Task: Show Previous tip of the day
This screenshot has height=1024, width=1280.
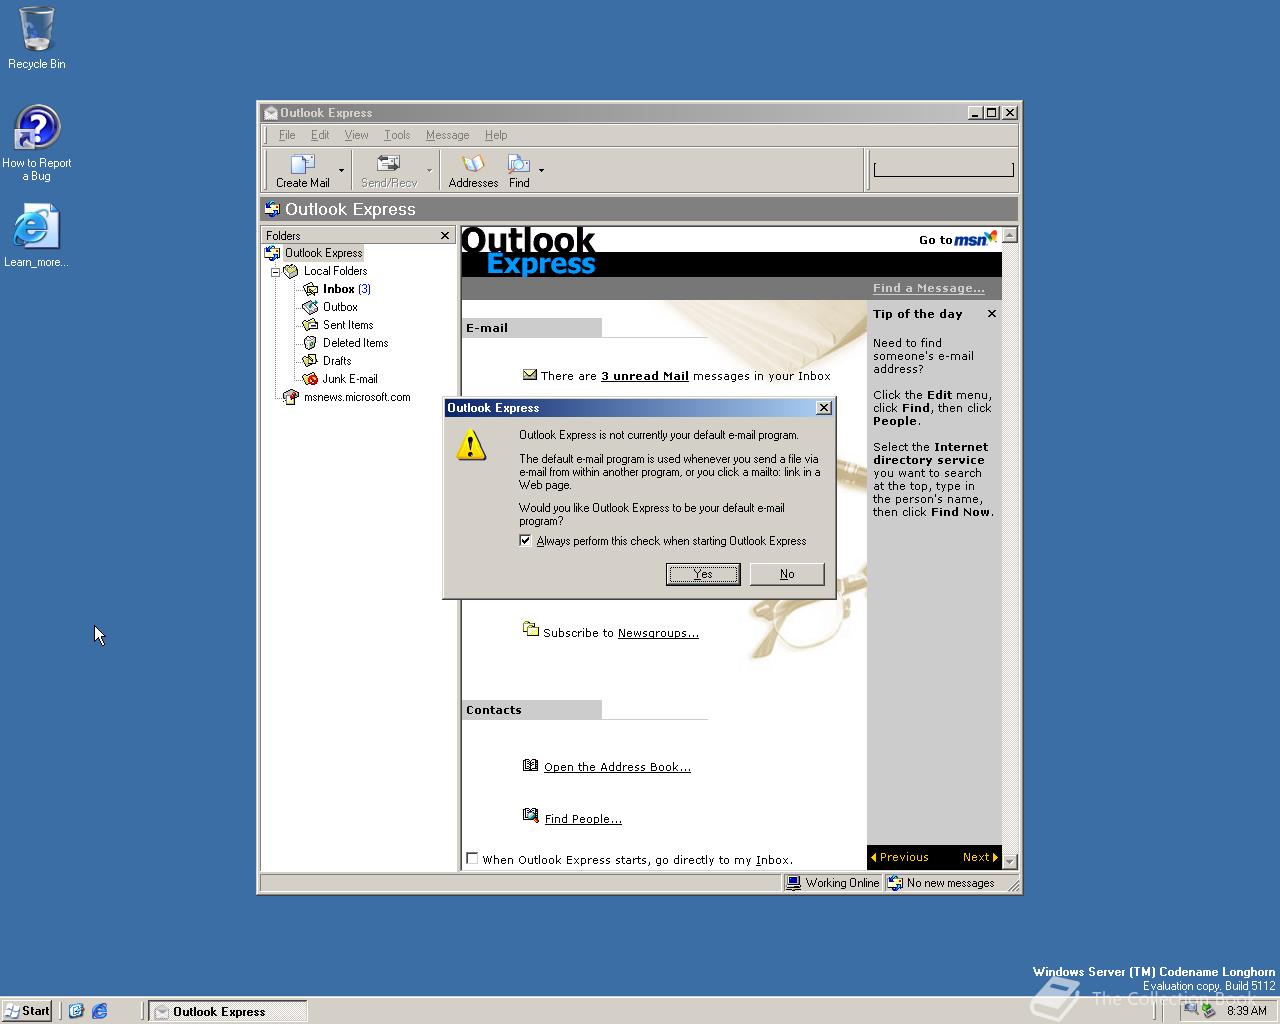Action: (x=899, y=857)
